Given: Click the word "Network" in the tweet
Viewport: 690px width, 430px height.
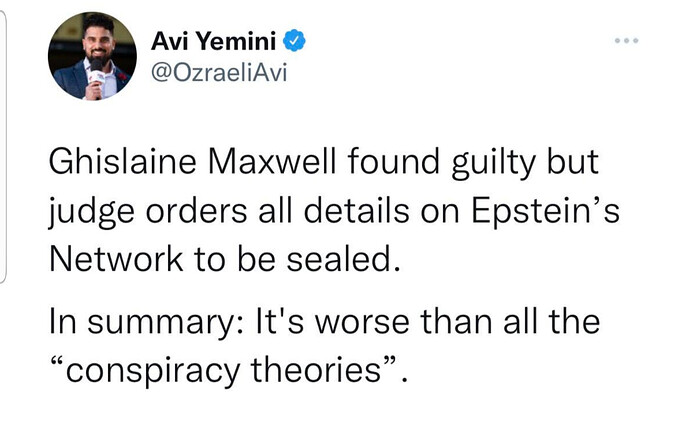Looking at the screenshot, I should (116, 259).
